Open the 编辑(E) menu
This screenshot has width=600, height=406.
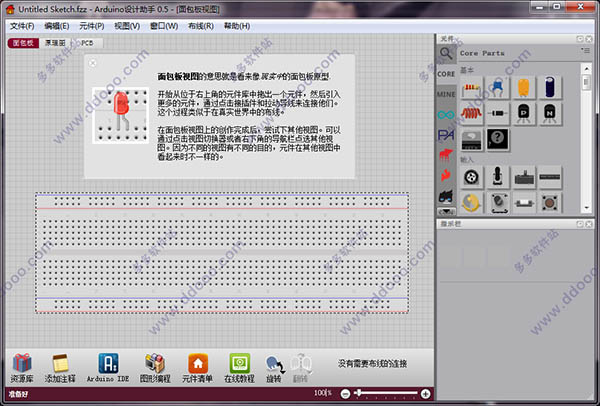57,26
